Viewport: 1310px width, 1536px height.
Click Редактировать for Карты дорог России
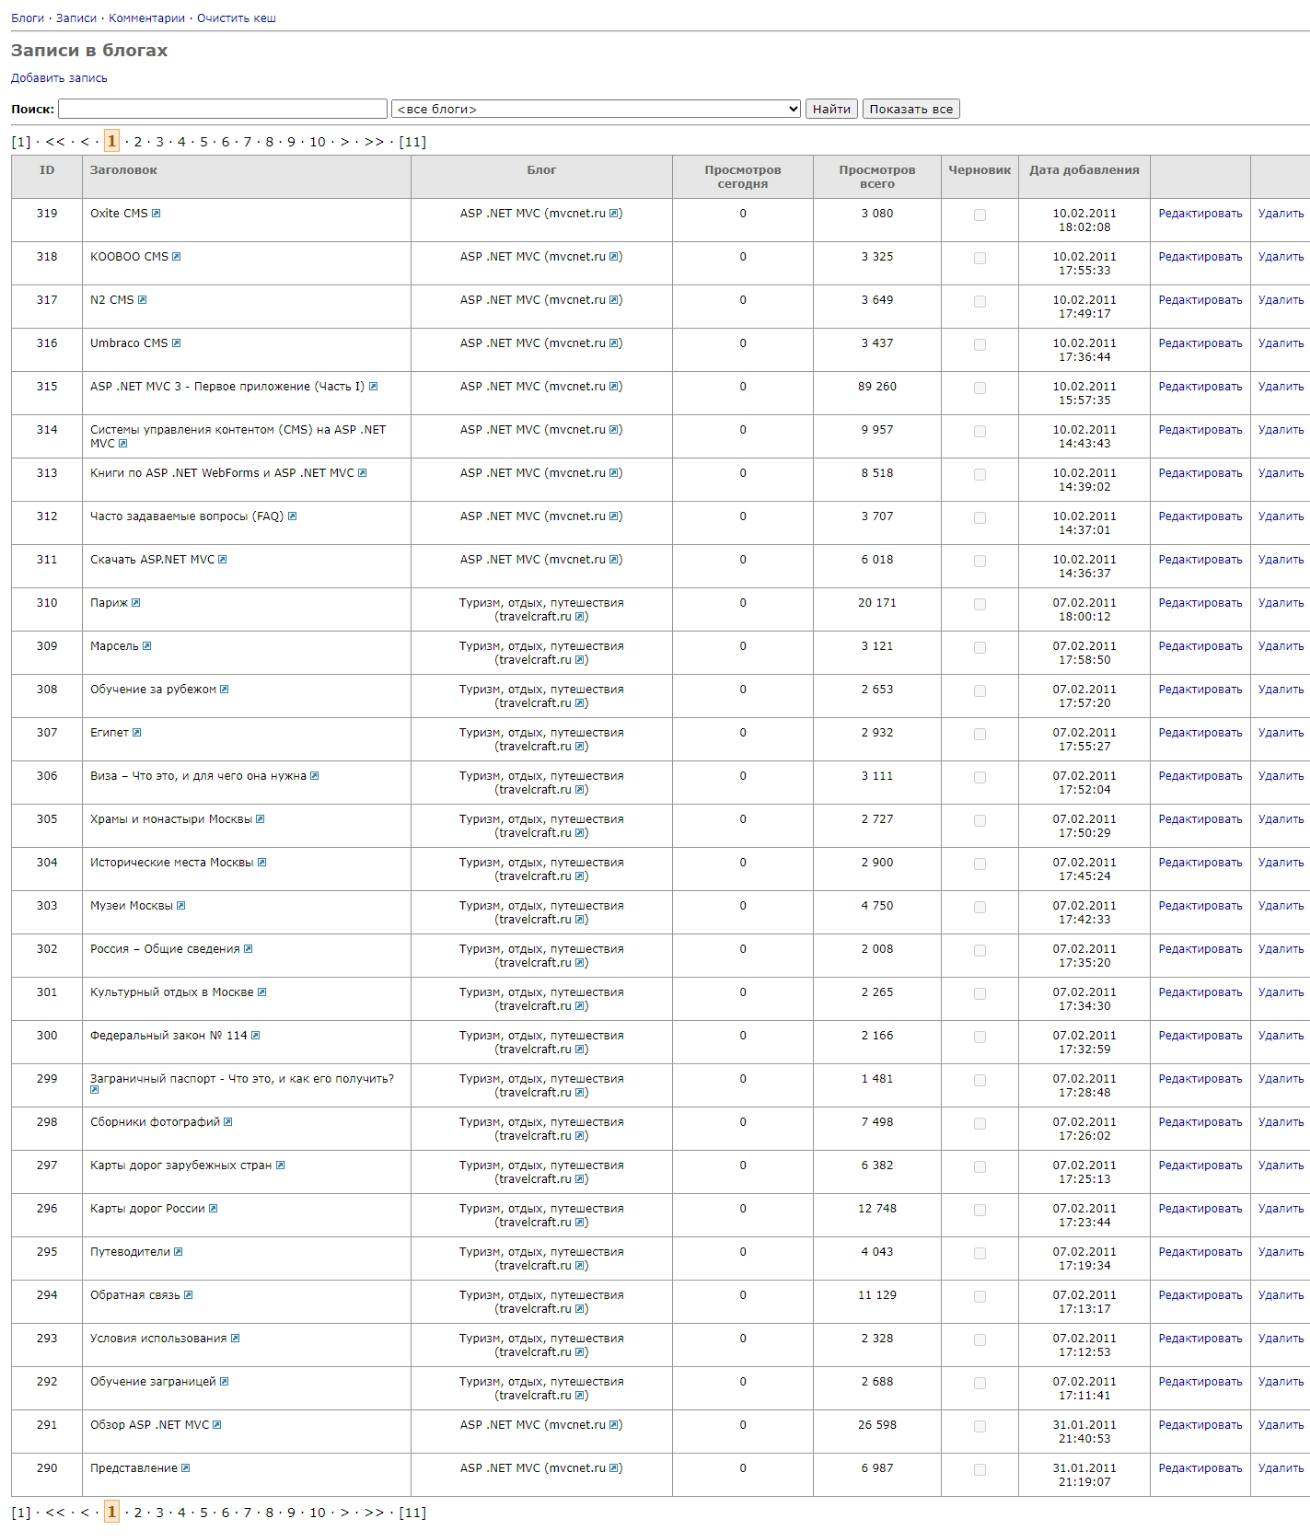point(1200,1209)
